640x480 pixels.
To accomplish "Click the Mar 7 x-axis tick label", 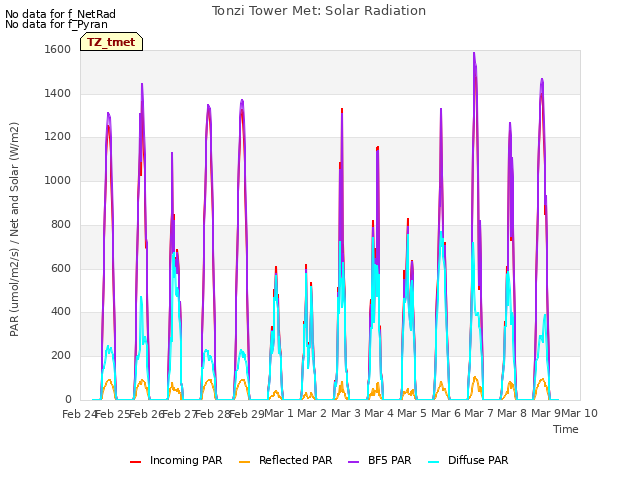I will click(479, 413).
